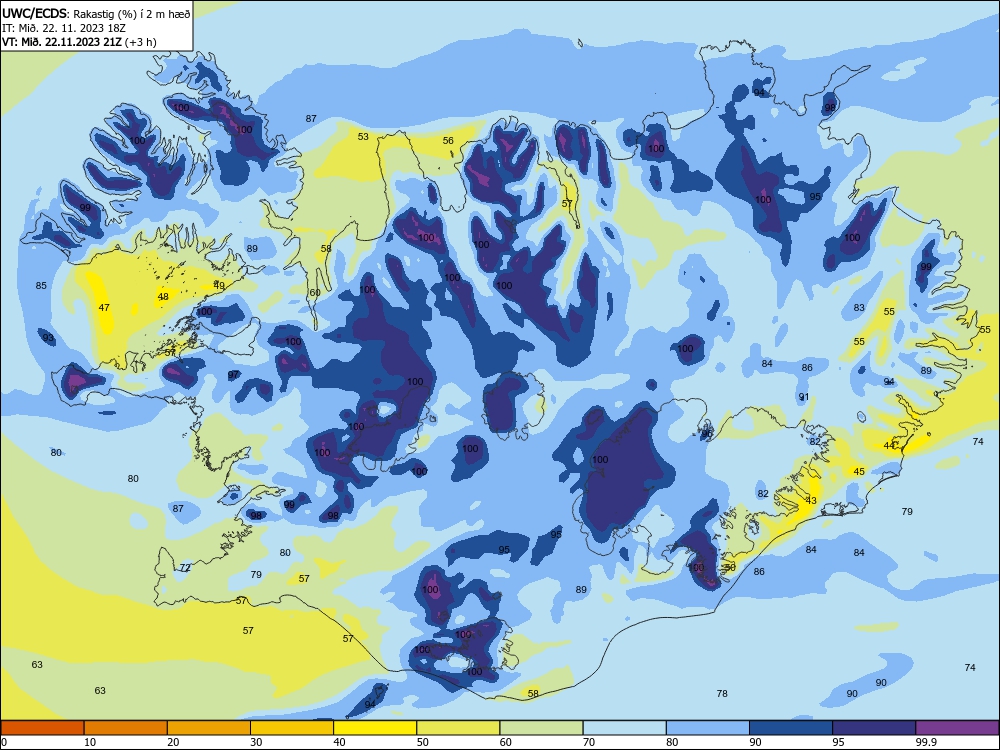Click the 'IT: Mið. 22. 11. 2023 18Z' line
The width and height of the screenshot is (1000, 750).
(64, 28)
